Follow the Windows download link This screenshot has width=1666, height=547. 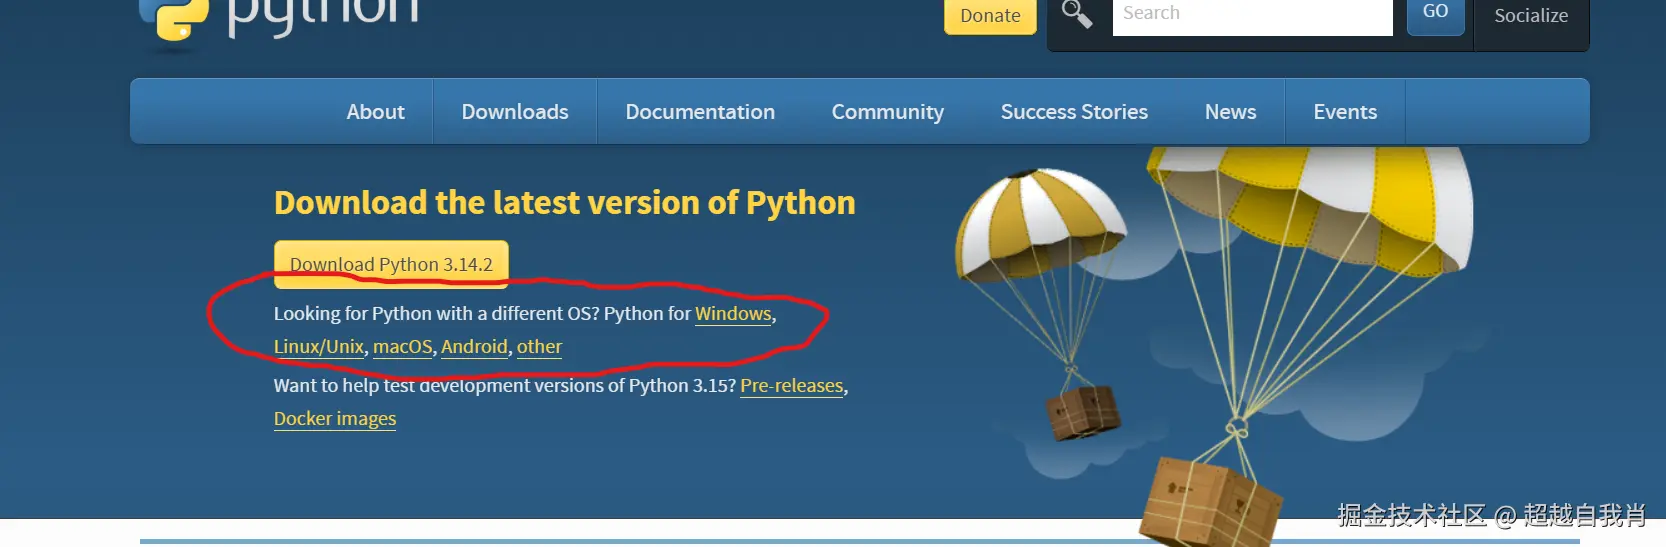click(x=733, y=314)
